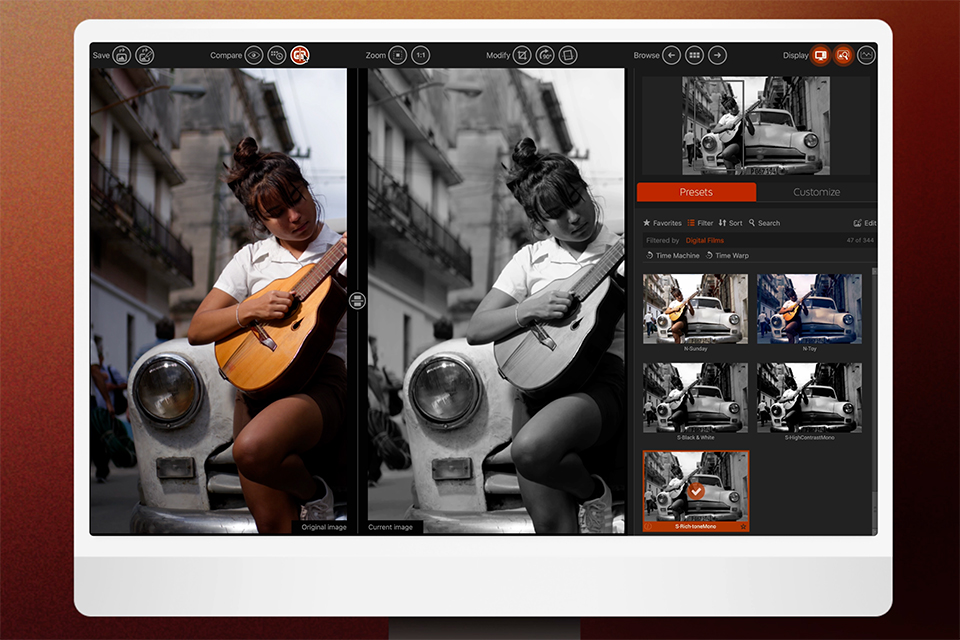Image resolution: width=960 pixels, height=640 pixels.
Task: Click the split-view divider handle
Action: [x=357, y=300]
